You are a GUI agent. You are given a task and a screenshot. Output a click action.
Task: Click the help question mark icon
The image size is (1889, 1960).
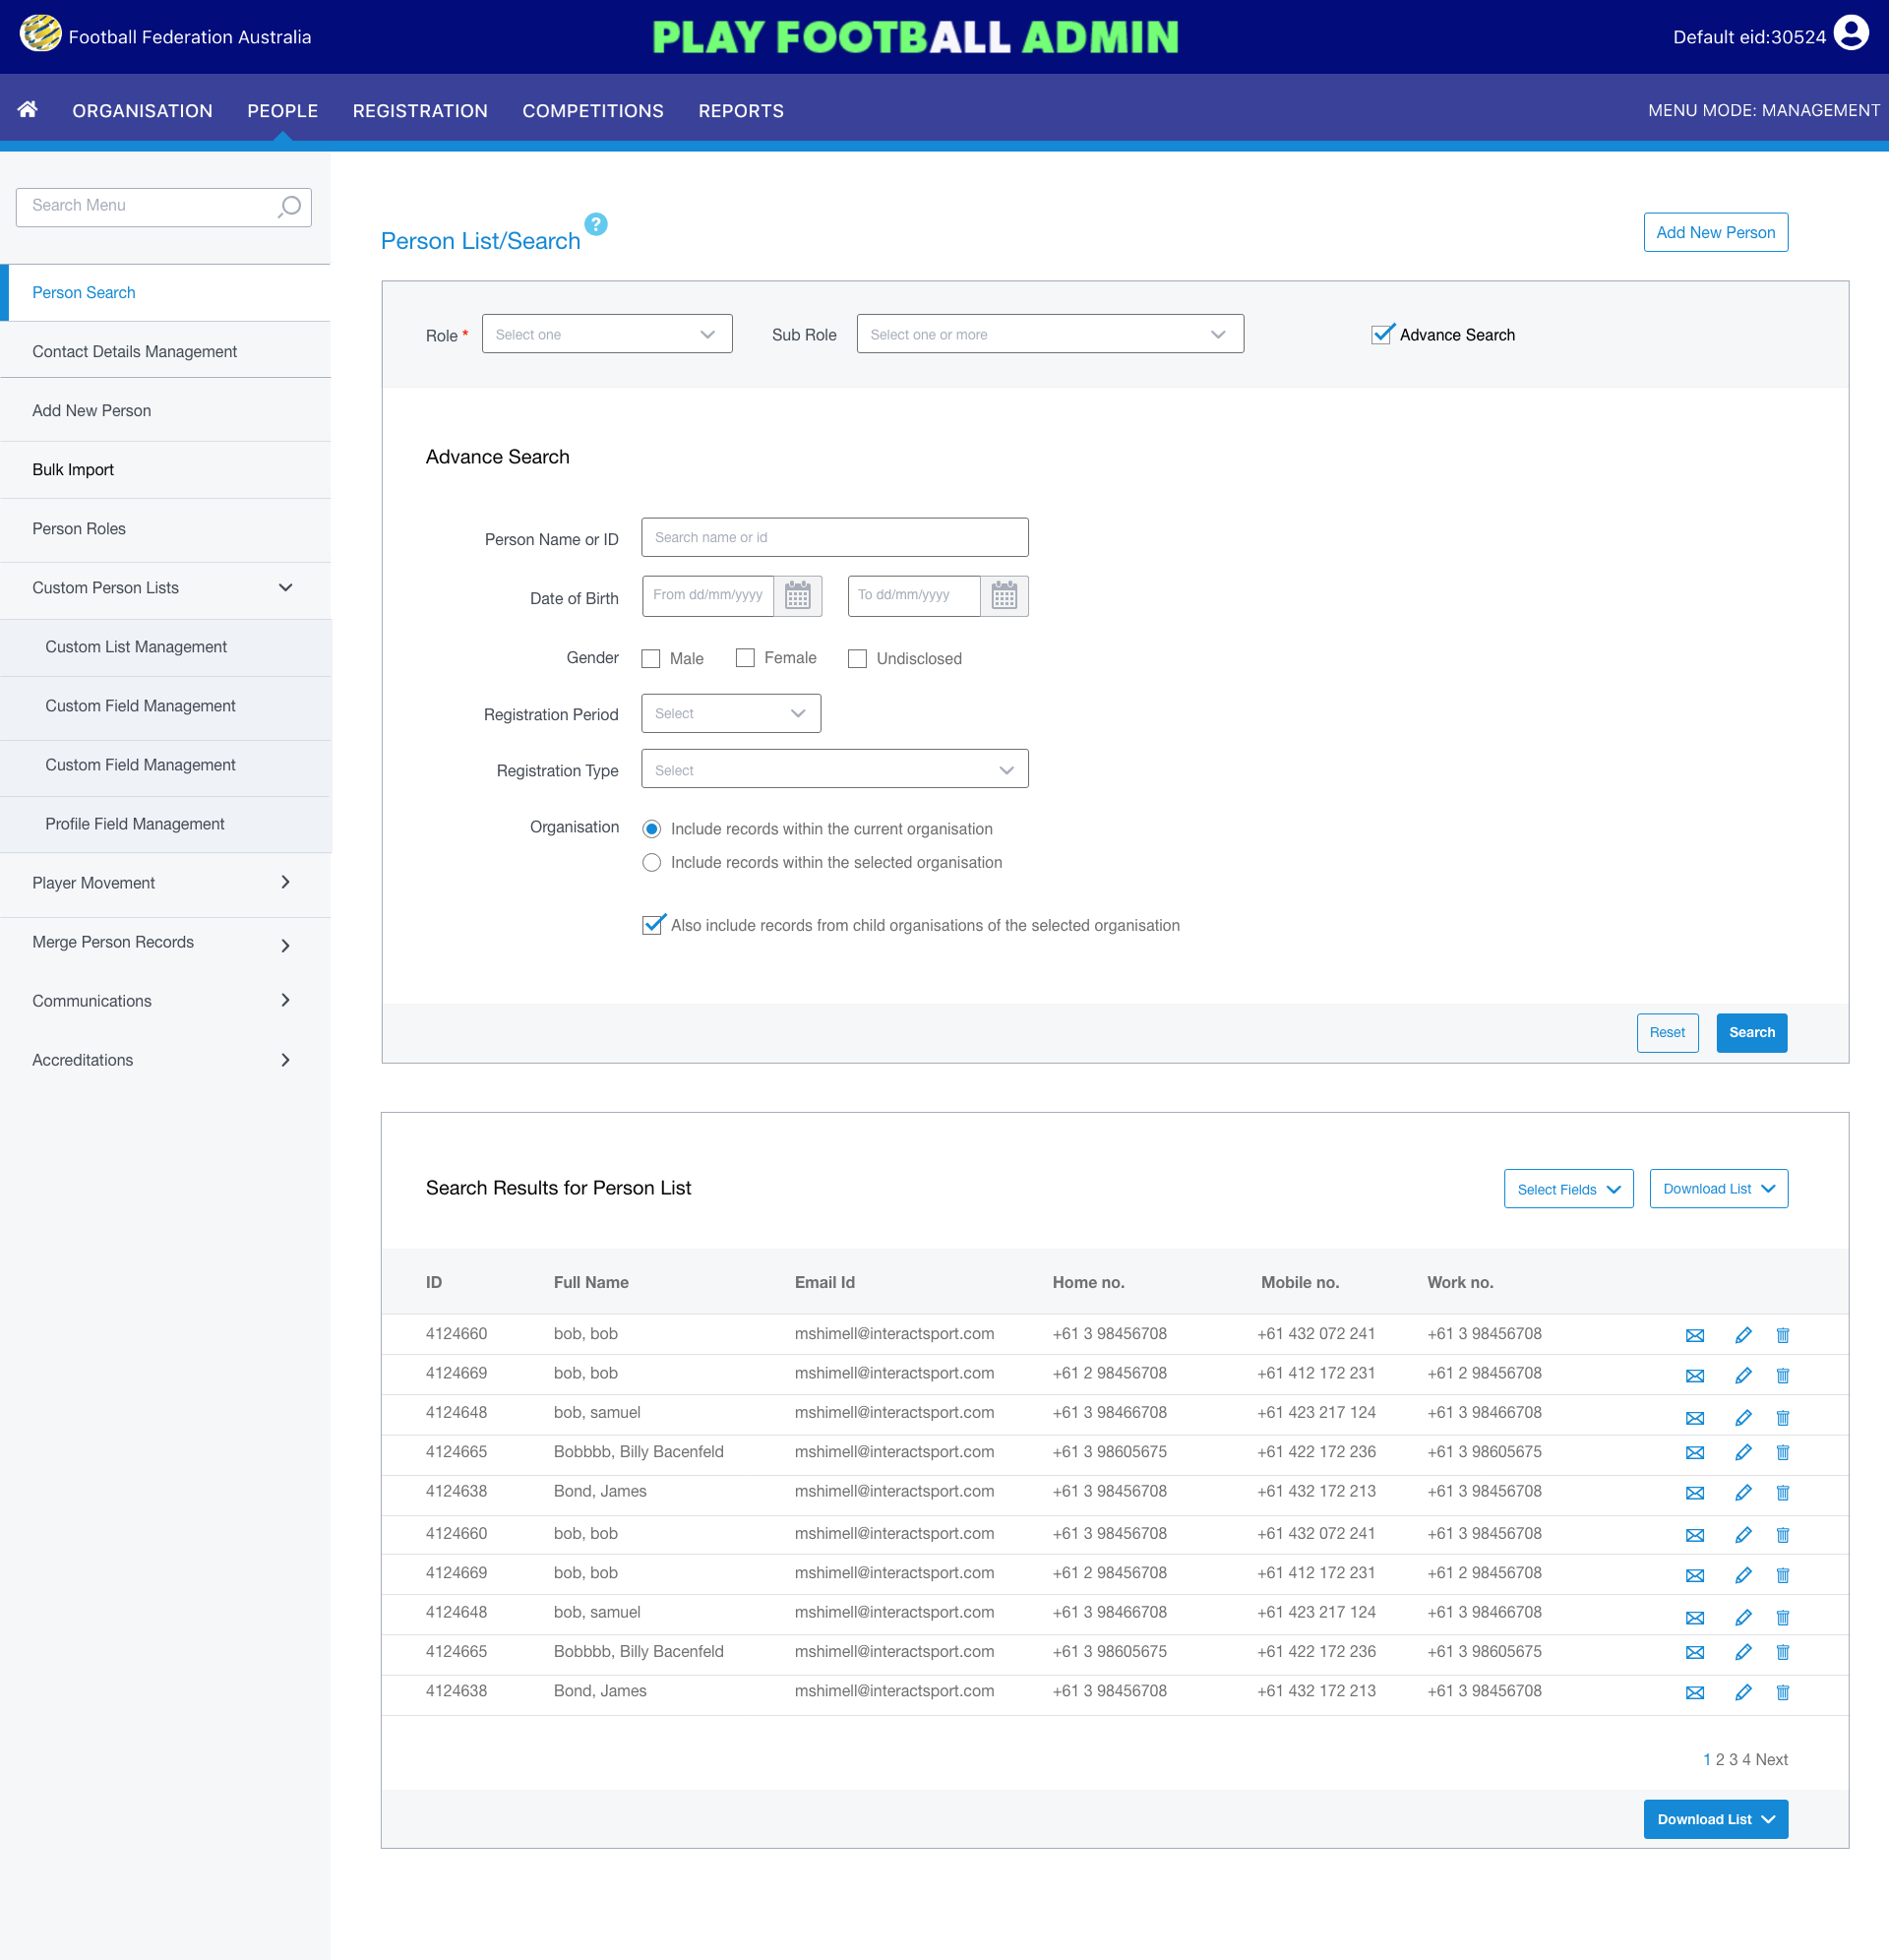pyautogui.click(x=596, y=224)
